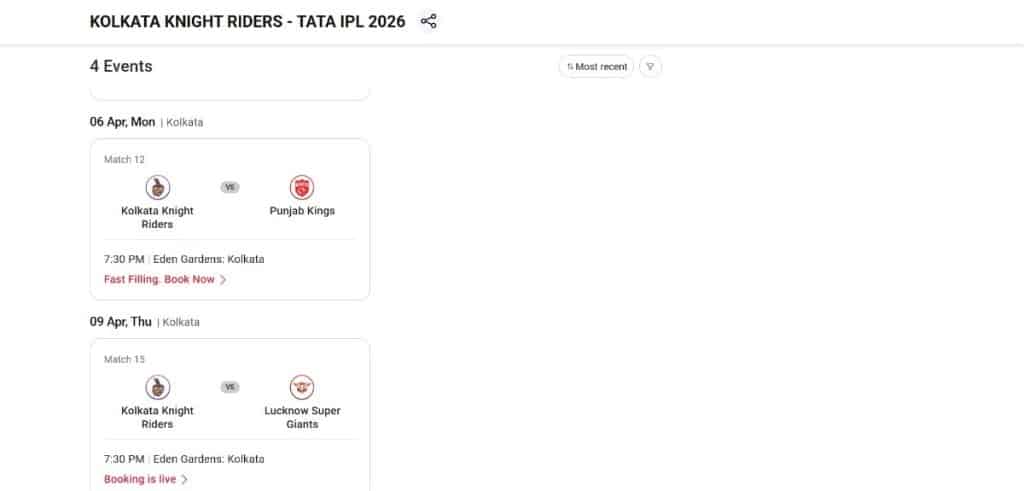
Task: Click the 06 Apr, Mon date heading
Action: 122,122
